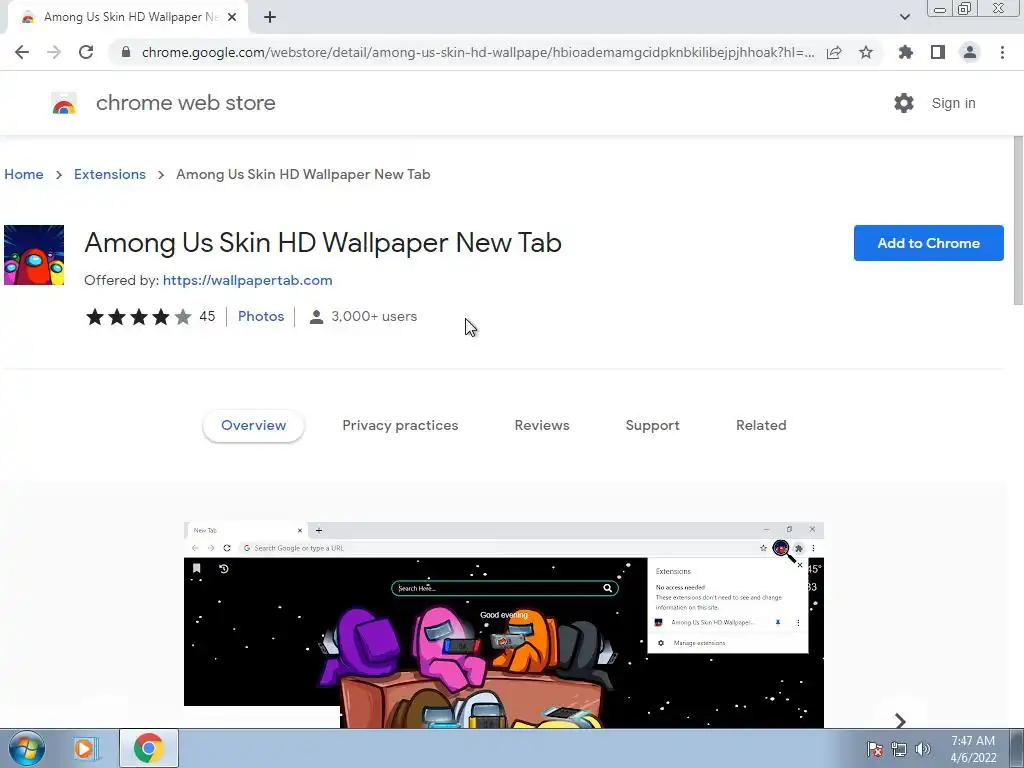Show next screenshot with right chevron

[x=900, y=721]
